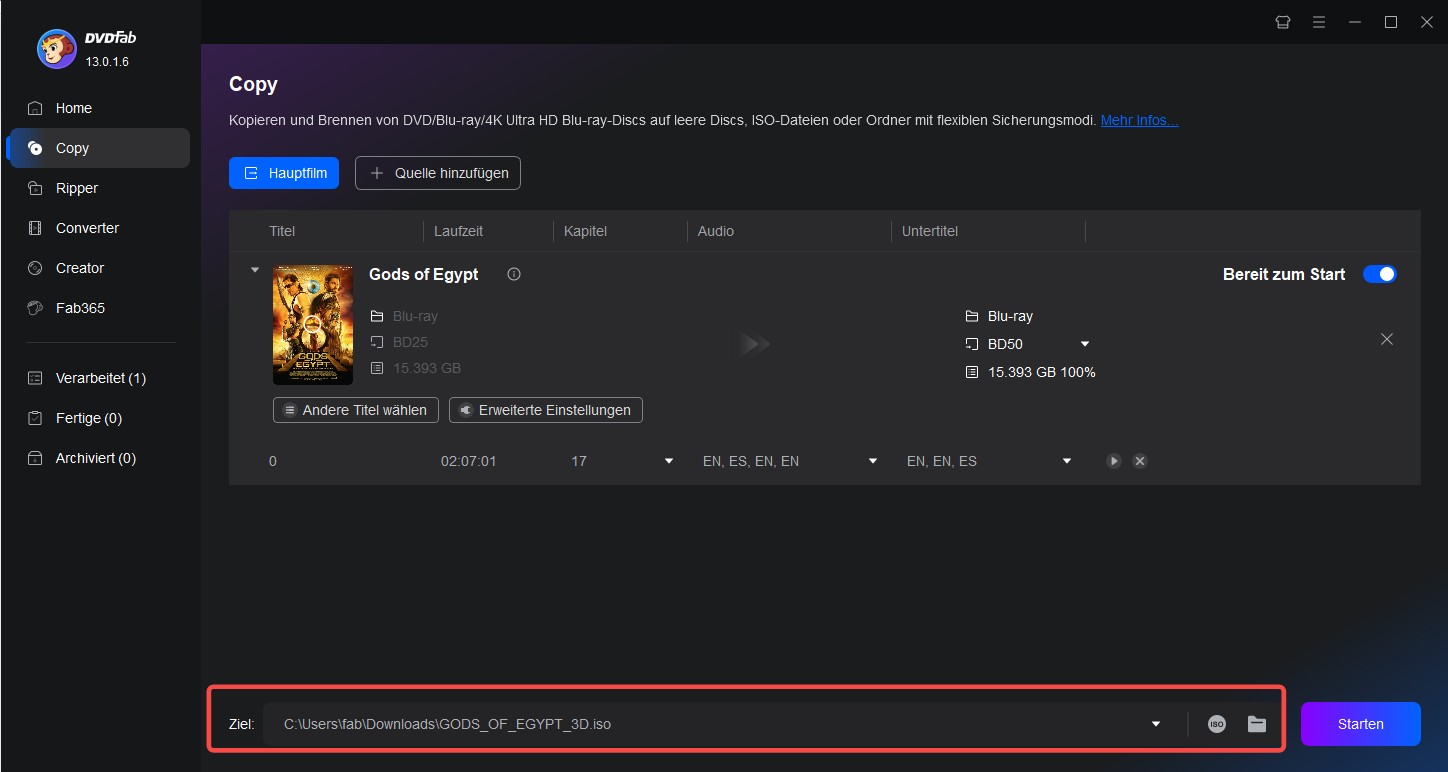Image resolution: width=1448 pixels, height=772 pixels.
Task: Open the BD50 output size dropdown
Action: click(1085, 344)
